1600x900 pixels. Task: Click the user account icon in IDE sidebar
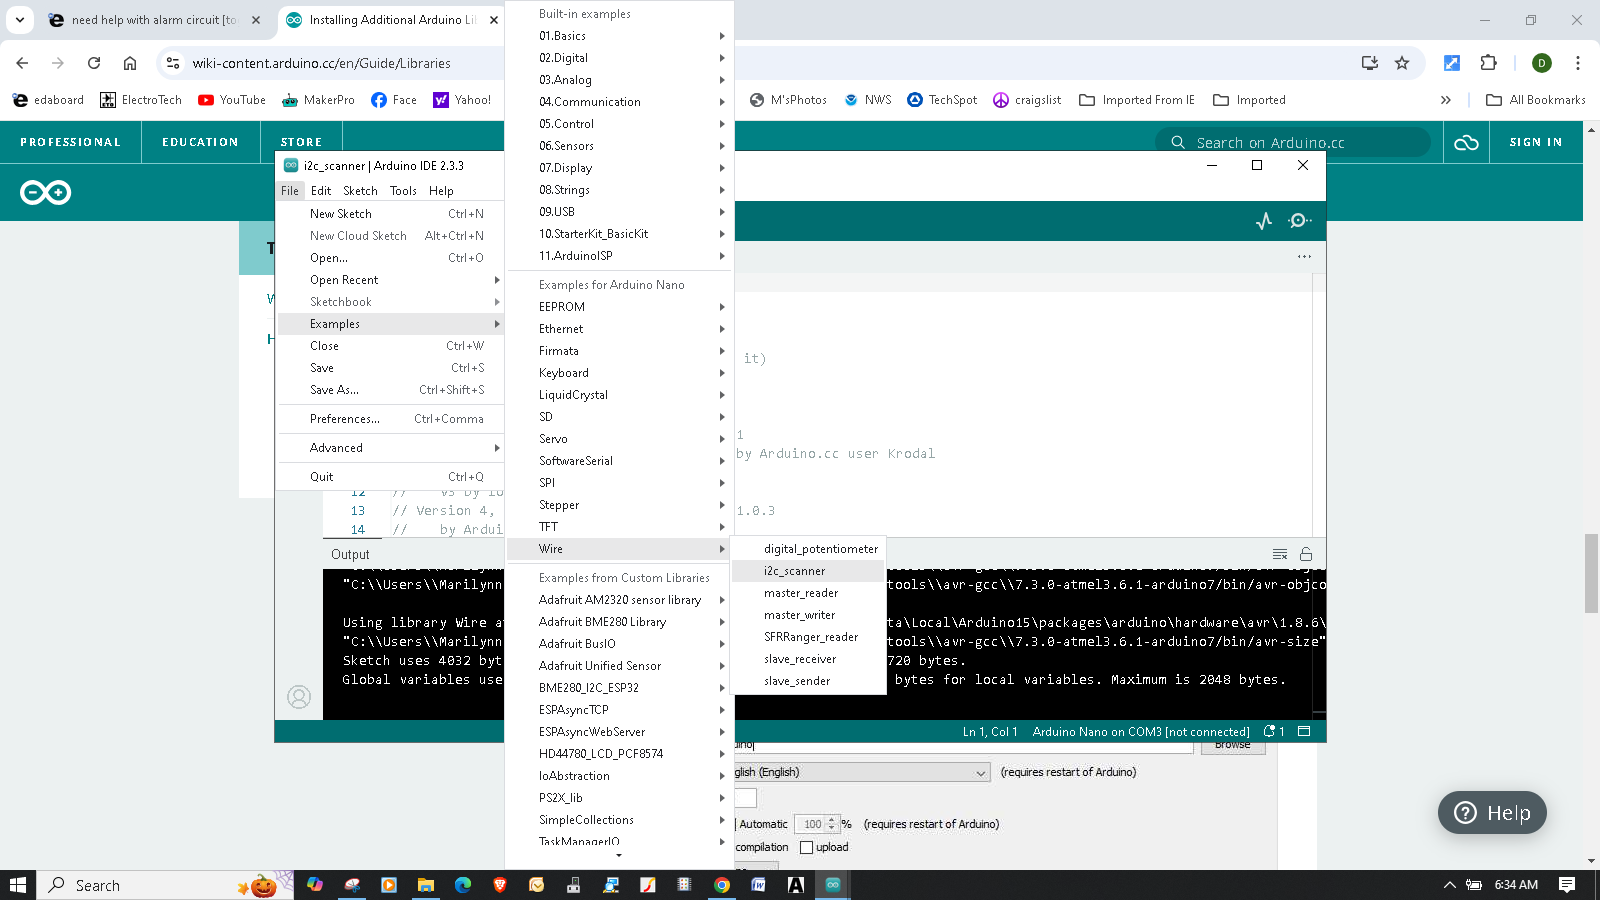(x=299, y=697)
